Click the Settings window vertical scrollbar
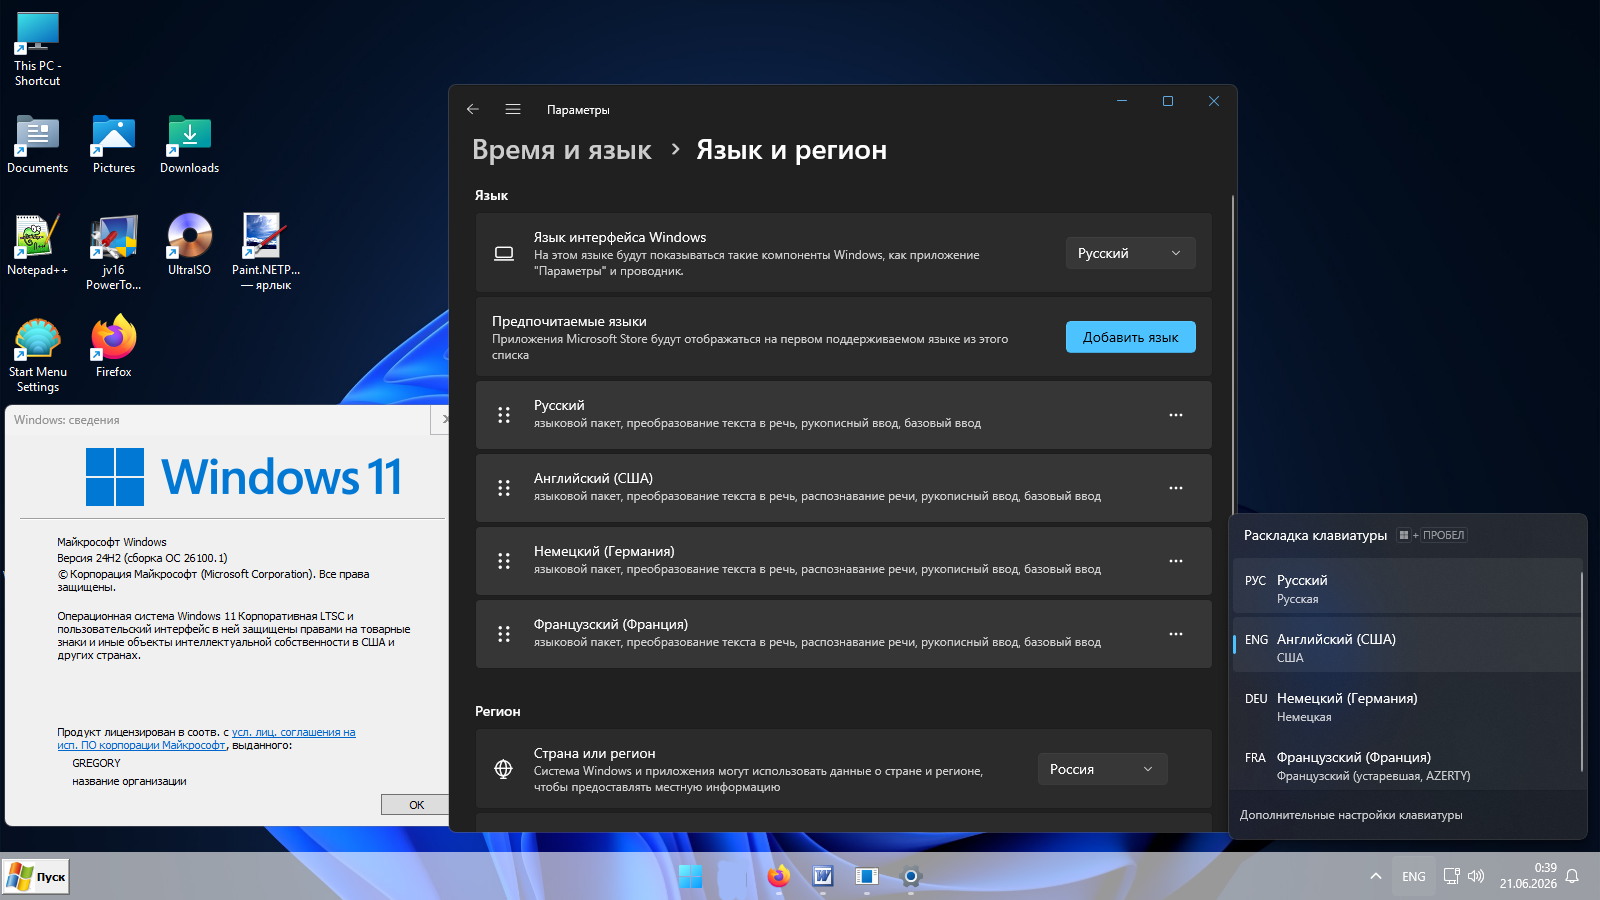 (1232, 355)
